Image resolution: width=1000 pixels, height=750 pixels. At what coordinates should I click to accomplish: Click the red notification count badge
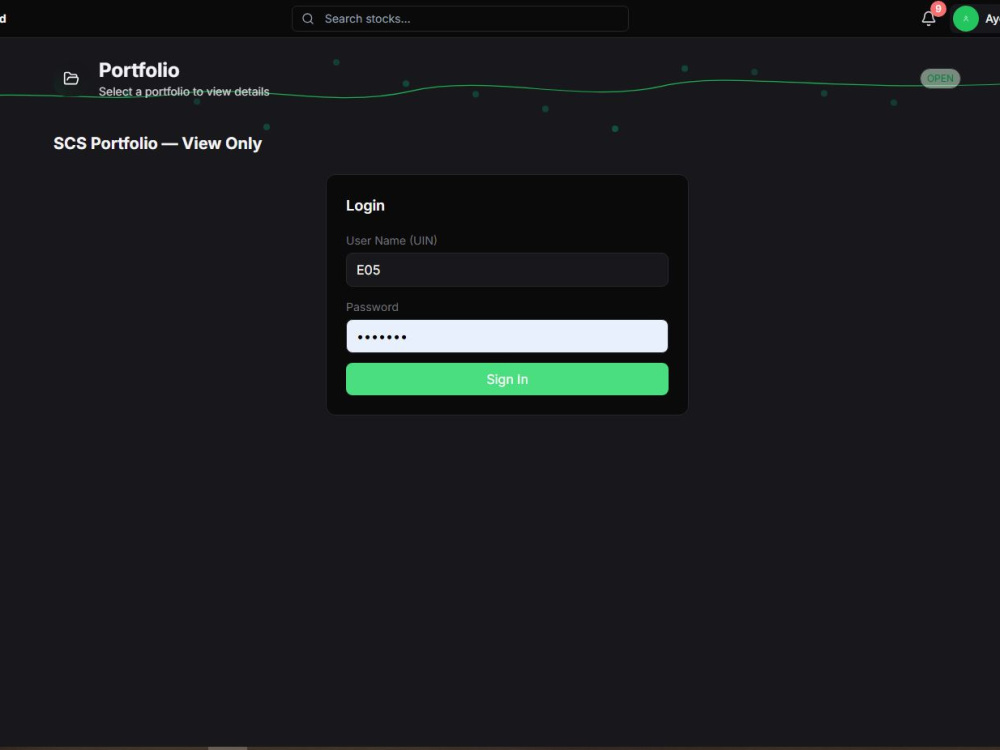click(938, 9)
